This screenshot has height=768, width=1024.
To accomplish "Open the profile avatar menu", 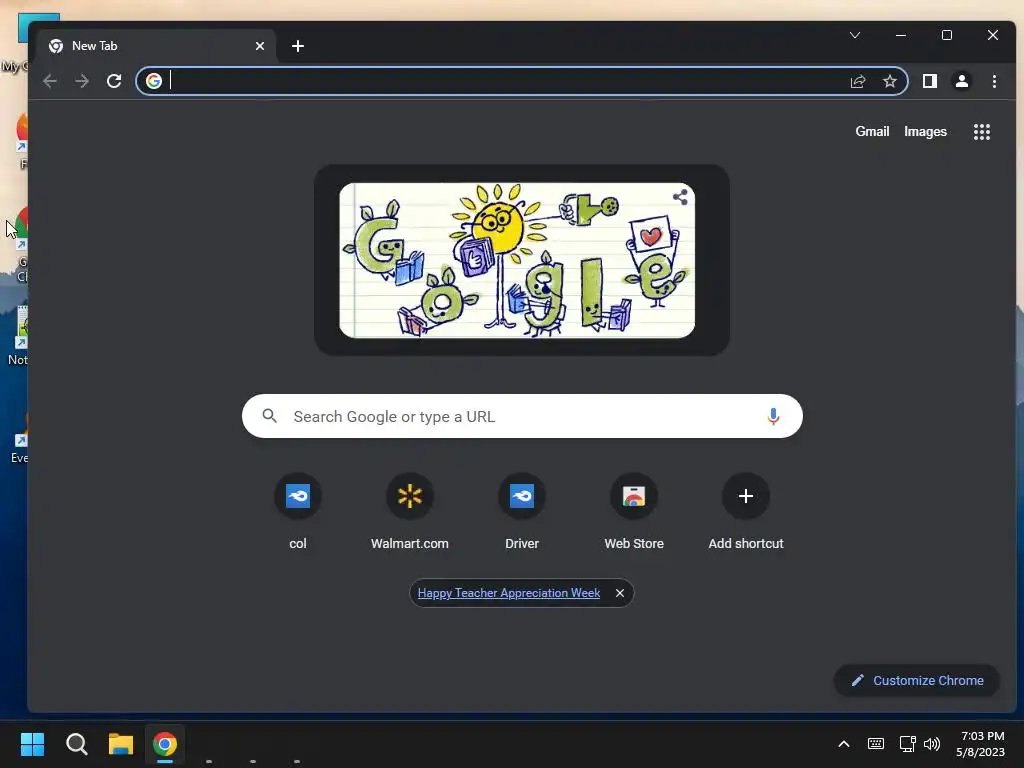I will (962, 81).
